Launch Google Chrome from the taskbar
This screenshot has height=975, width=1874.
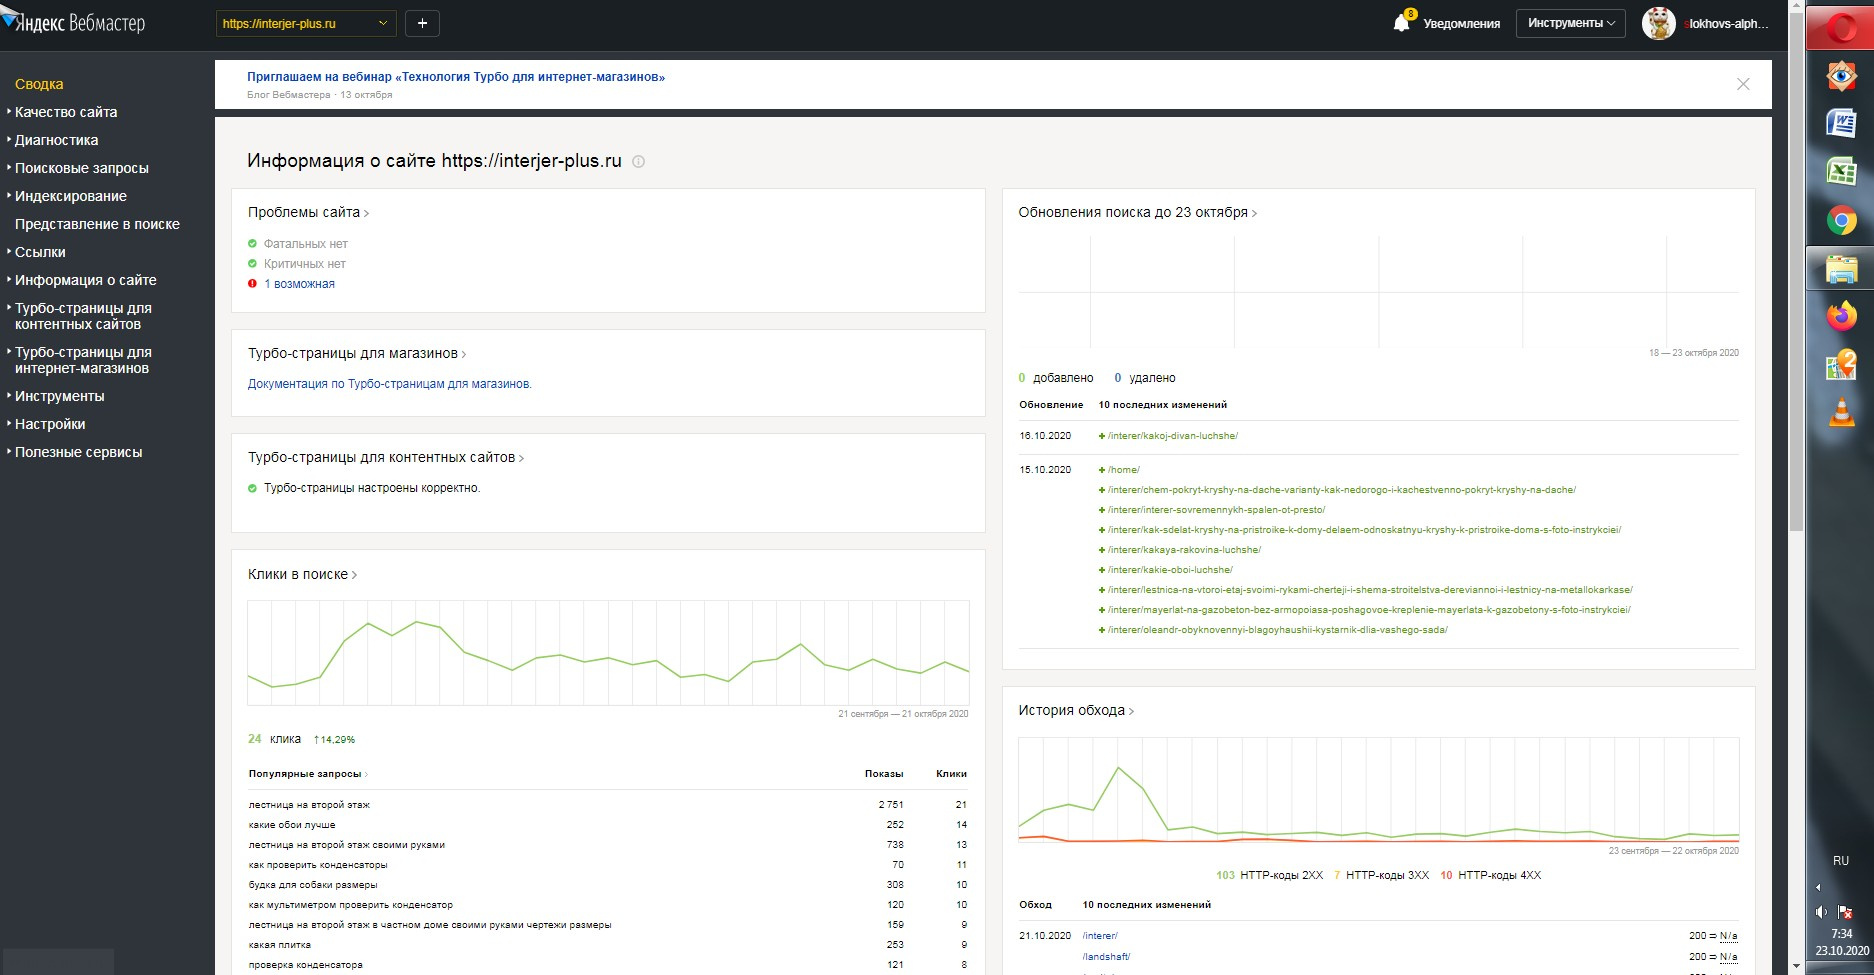coord(1841,220)
